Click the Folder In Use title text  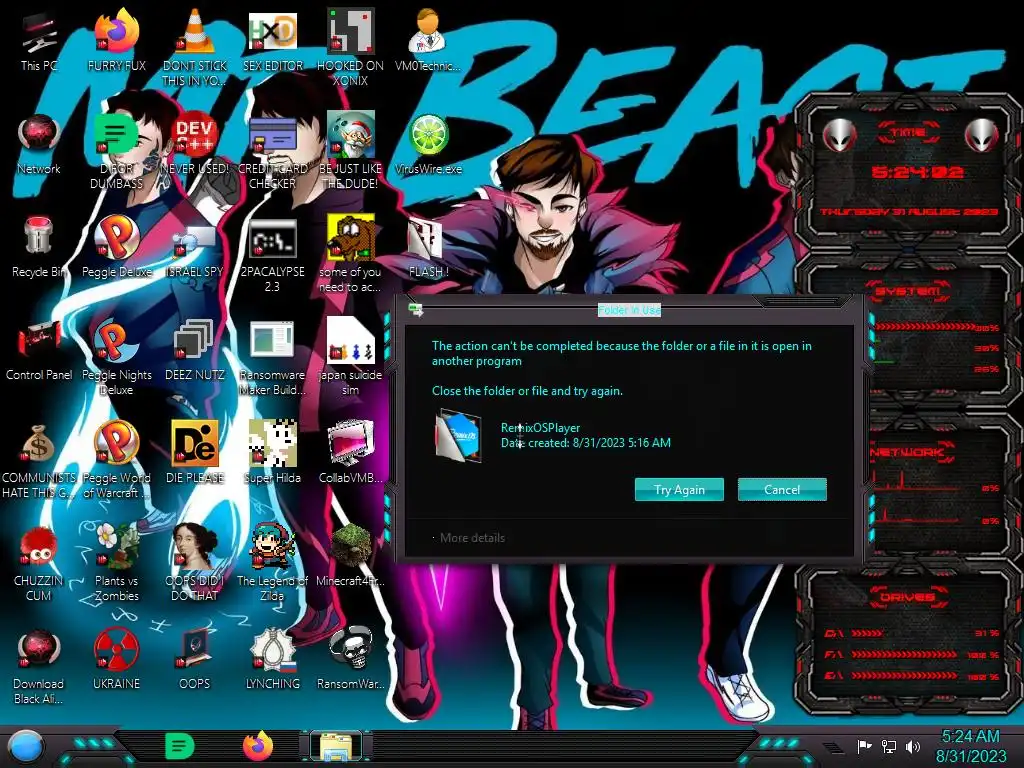[629, 310]
